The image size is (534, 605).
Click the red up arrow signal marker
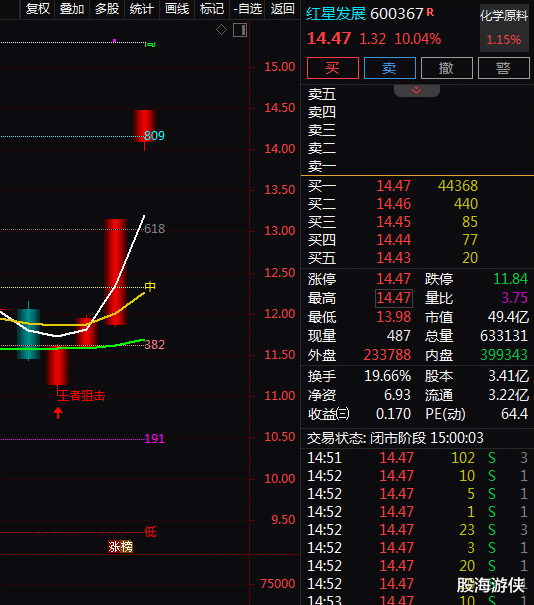click(58, 413)
